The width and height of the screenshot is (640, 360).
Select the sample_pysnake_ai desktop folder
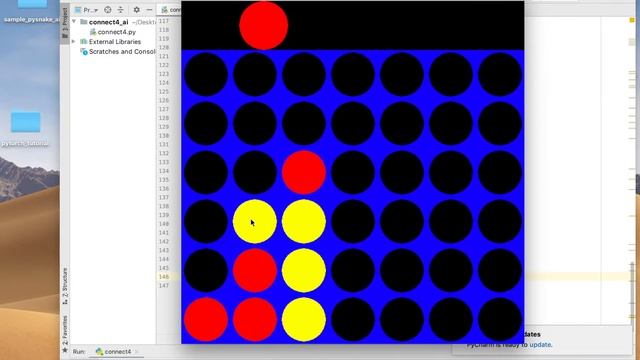pyautogui.click(x=32, y=11)
